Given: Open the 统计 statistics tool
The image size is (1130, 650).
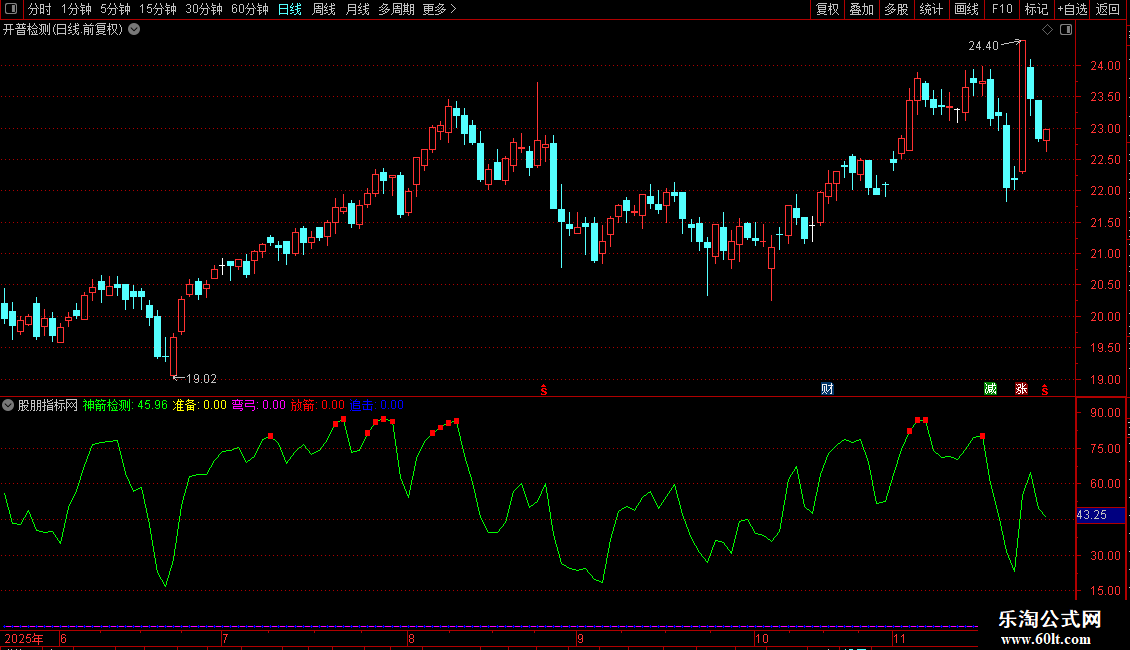Looking at the screenshot, I should point(930,9).
